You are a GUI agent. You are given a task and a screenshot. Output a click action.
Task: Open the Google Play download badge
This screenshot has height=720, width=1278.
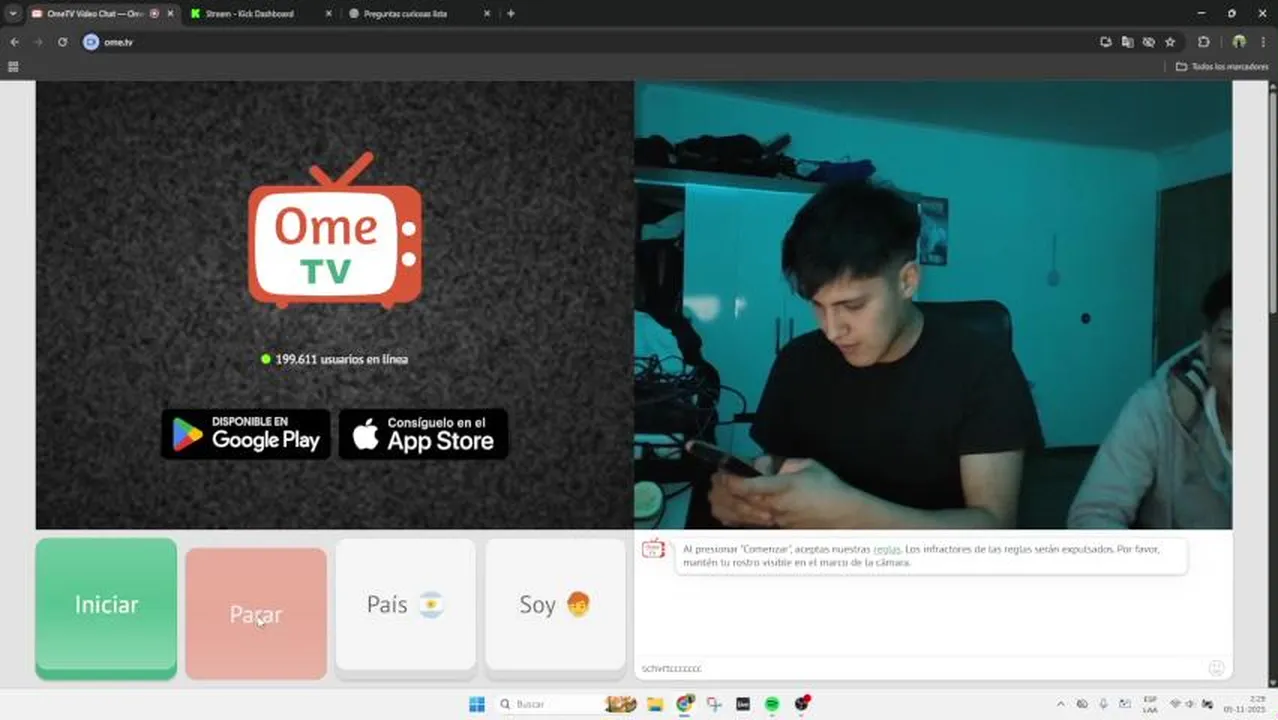246,434
